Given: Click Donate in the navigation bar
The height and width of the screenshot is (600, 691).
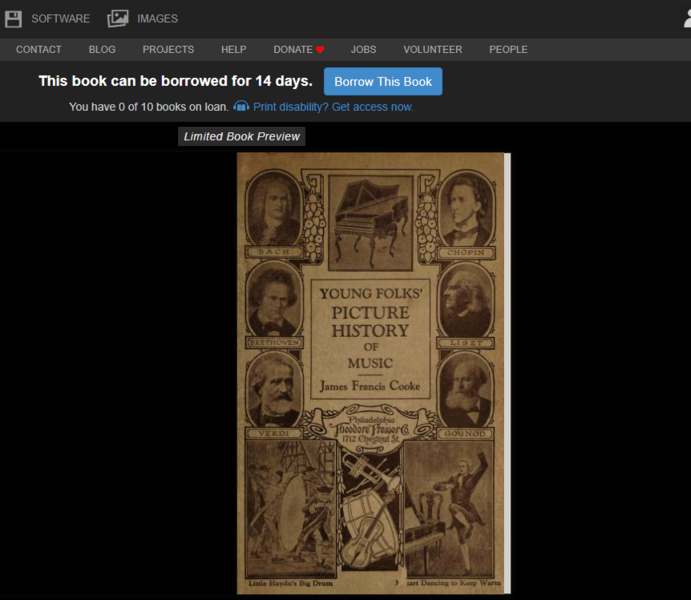Looking at the screenshot, I should coord(293,49).
